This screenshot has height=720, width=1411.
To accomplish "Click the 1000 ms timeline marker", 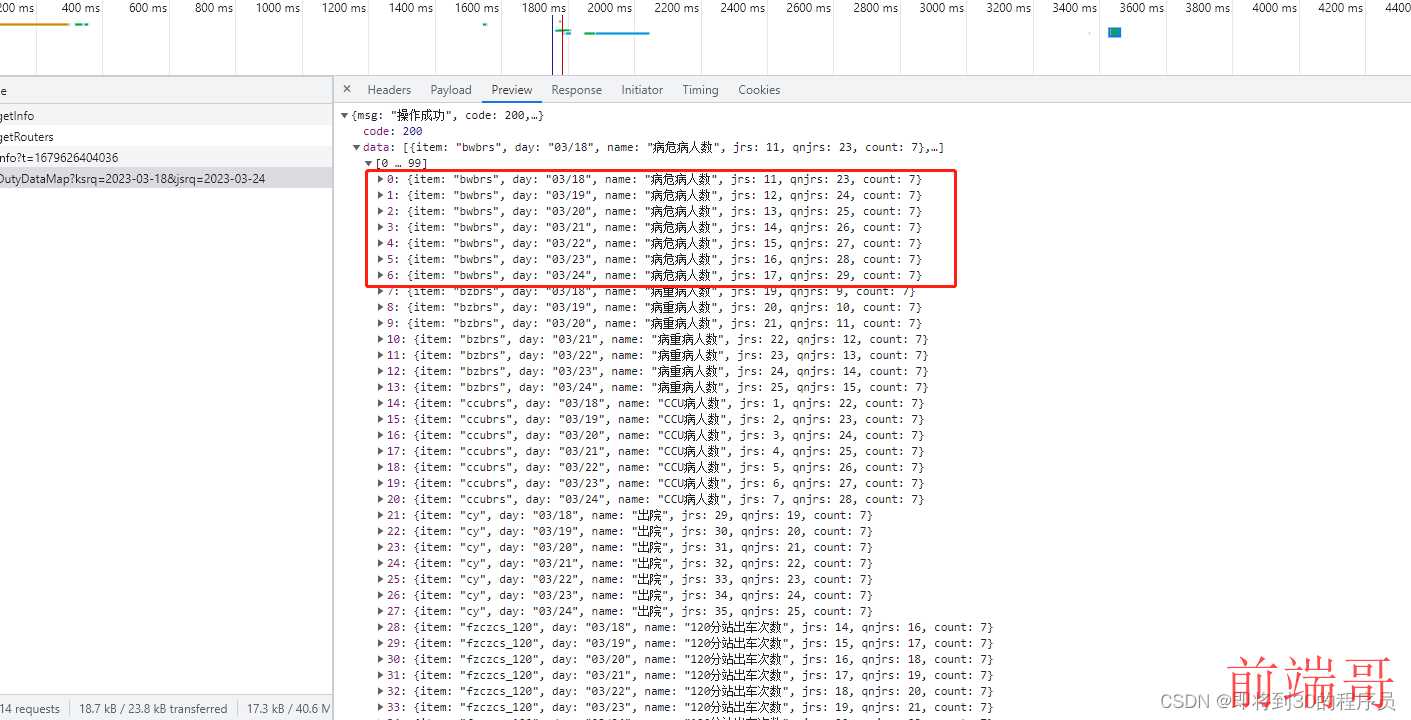I will pos(277,8).
